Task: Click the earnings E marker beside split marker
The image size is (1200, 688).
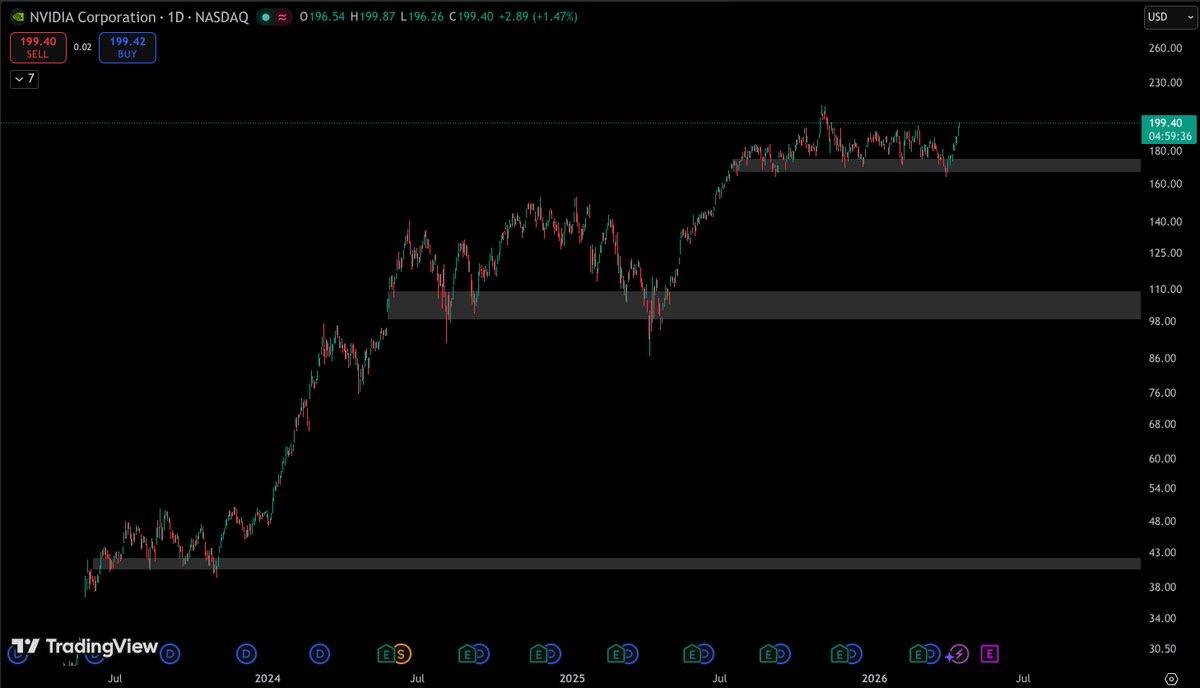Action: [386, 654]
